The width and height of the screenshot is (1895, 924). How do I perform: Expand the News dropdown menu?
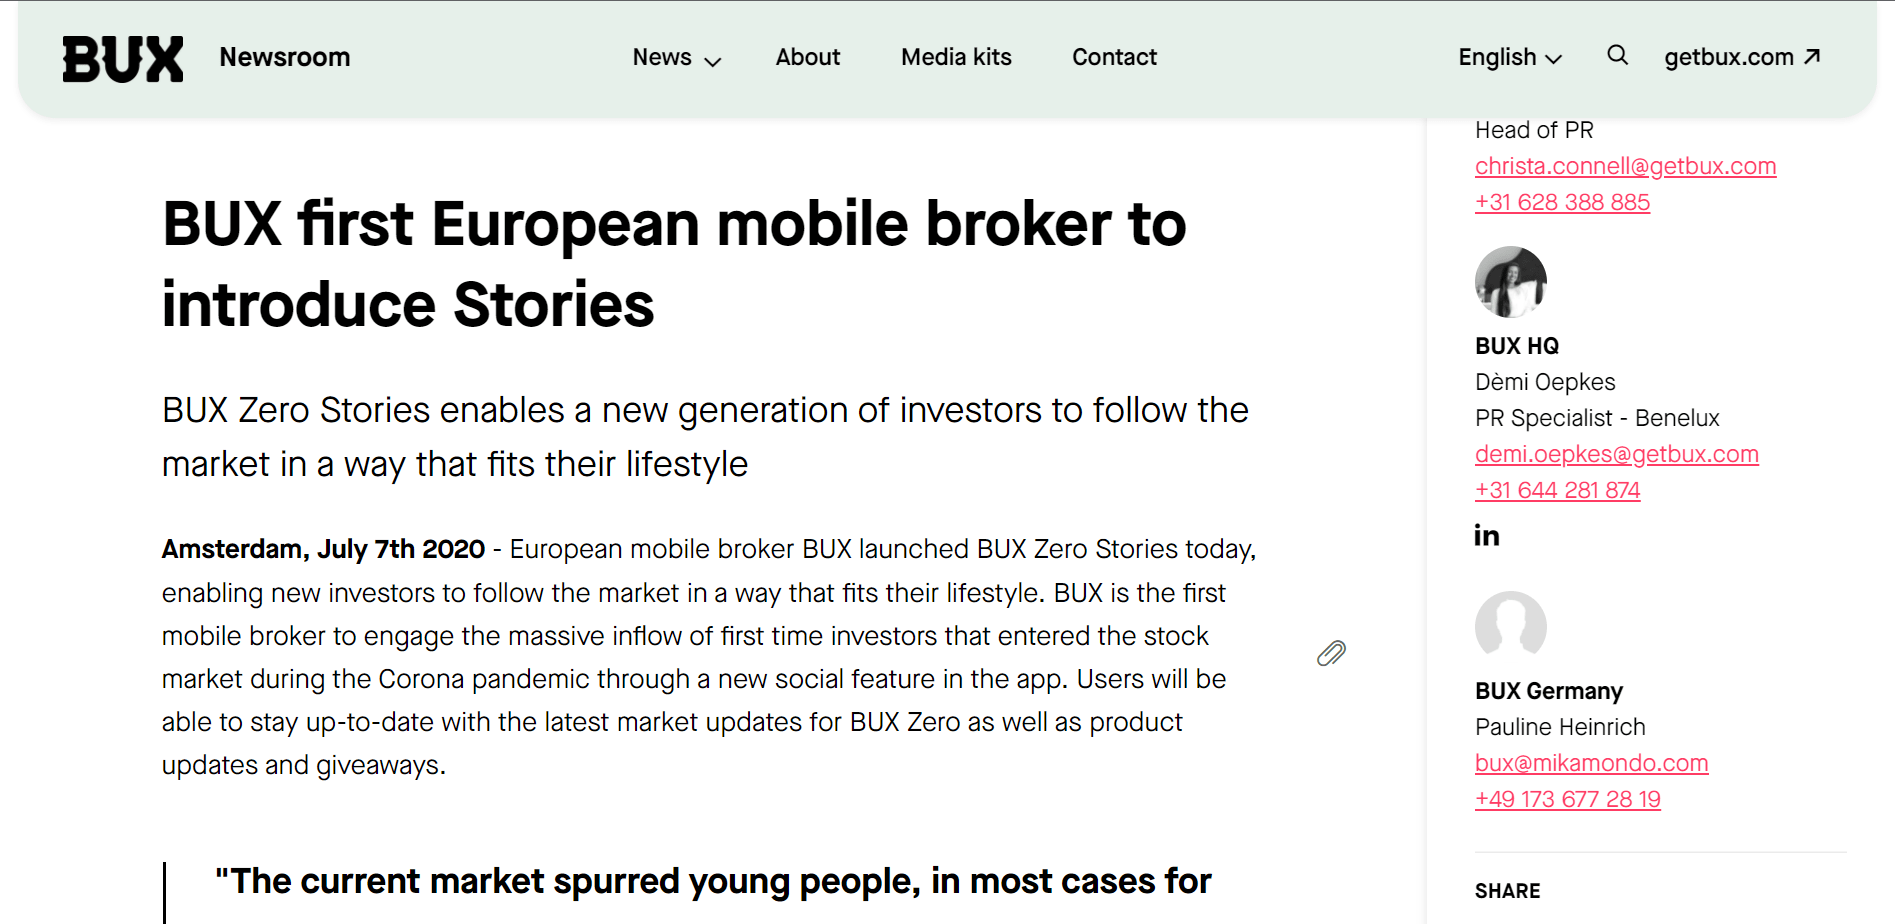pyautogui.click(x=677, y=57)
